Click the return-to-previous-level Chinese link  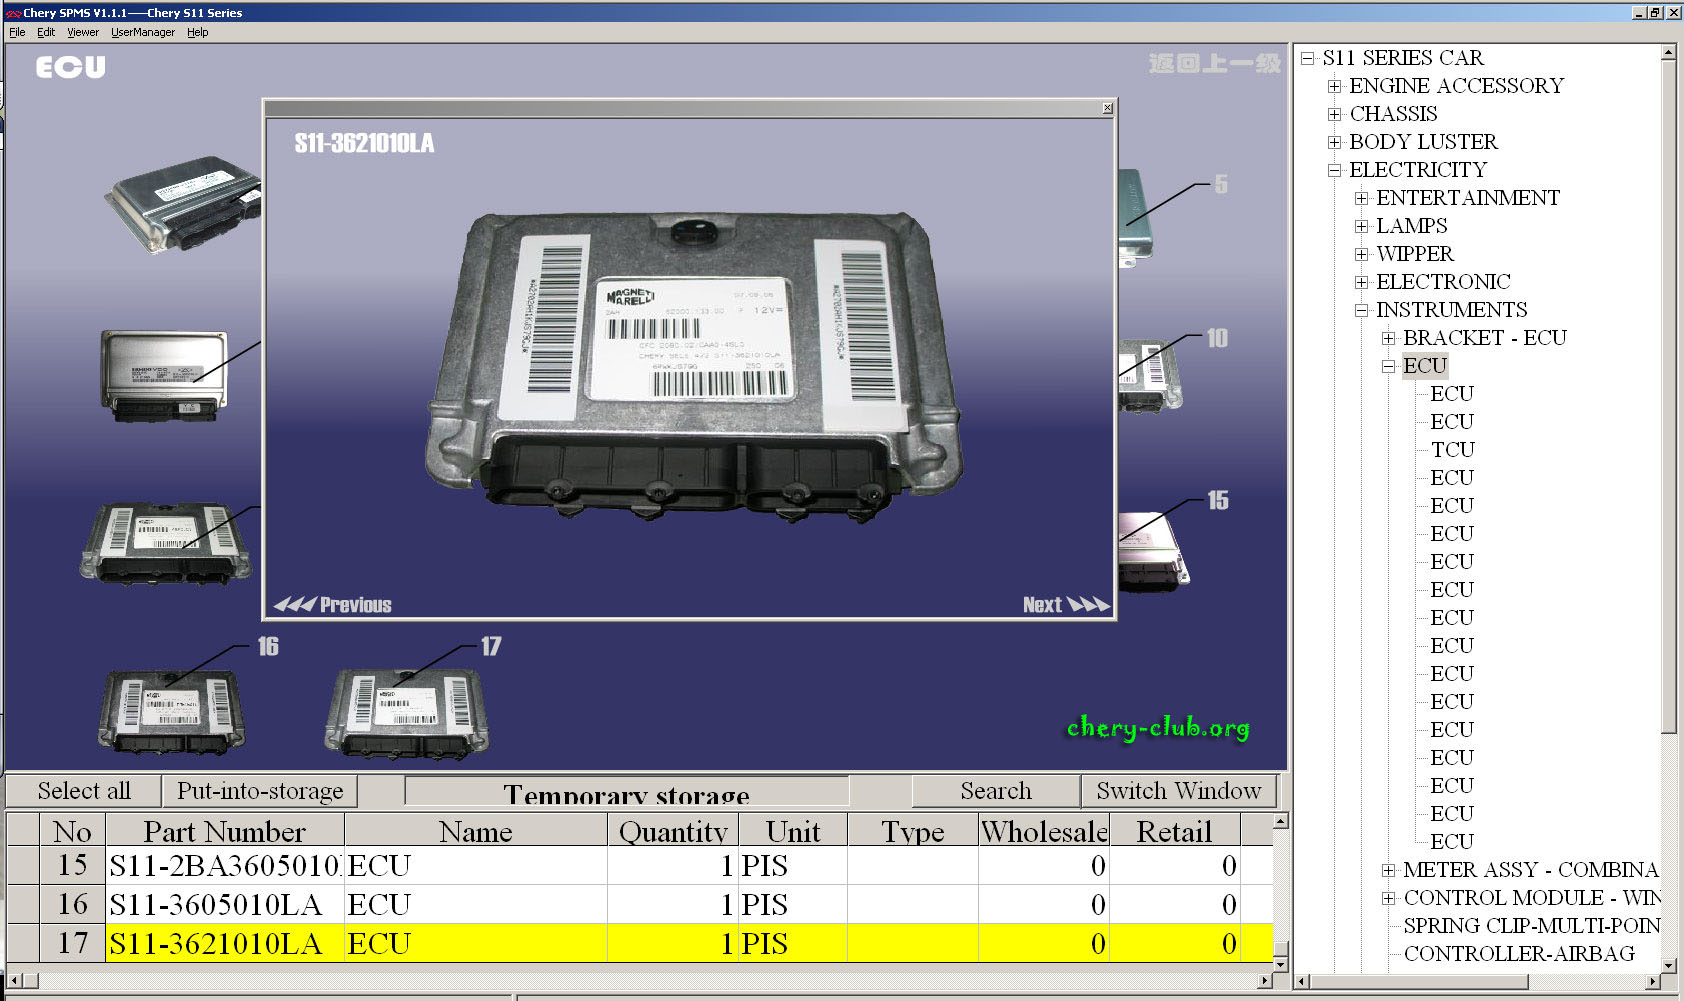coord(1215,64)
